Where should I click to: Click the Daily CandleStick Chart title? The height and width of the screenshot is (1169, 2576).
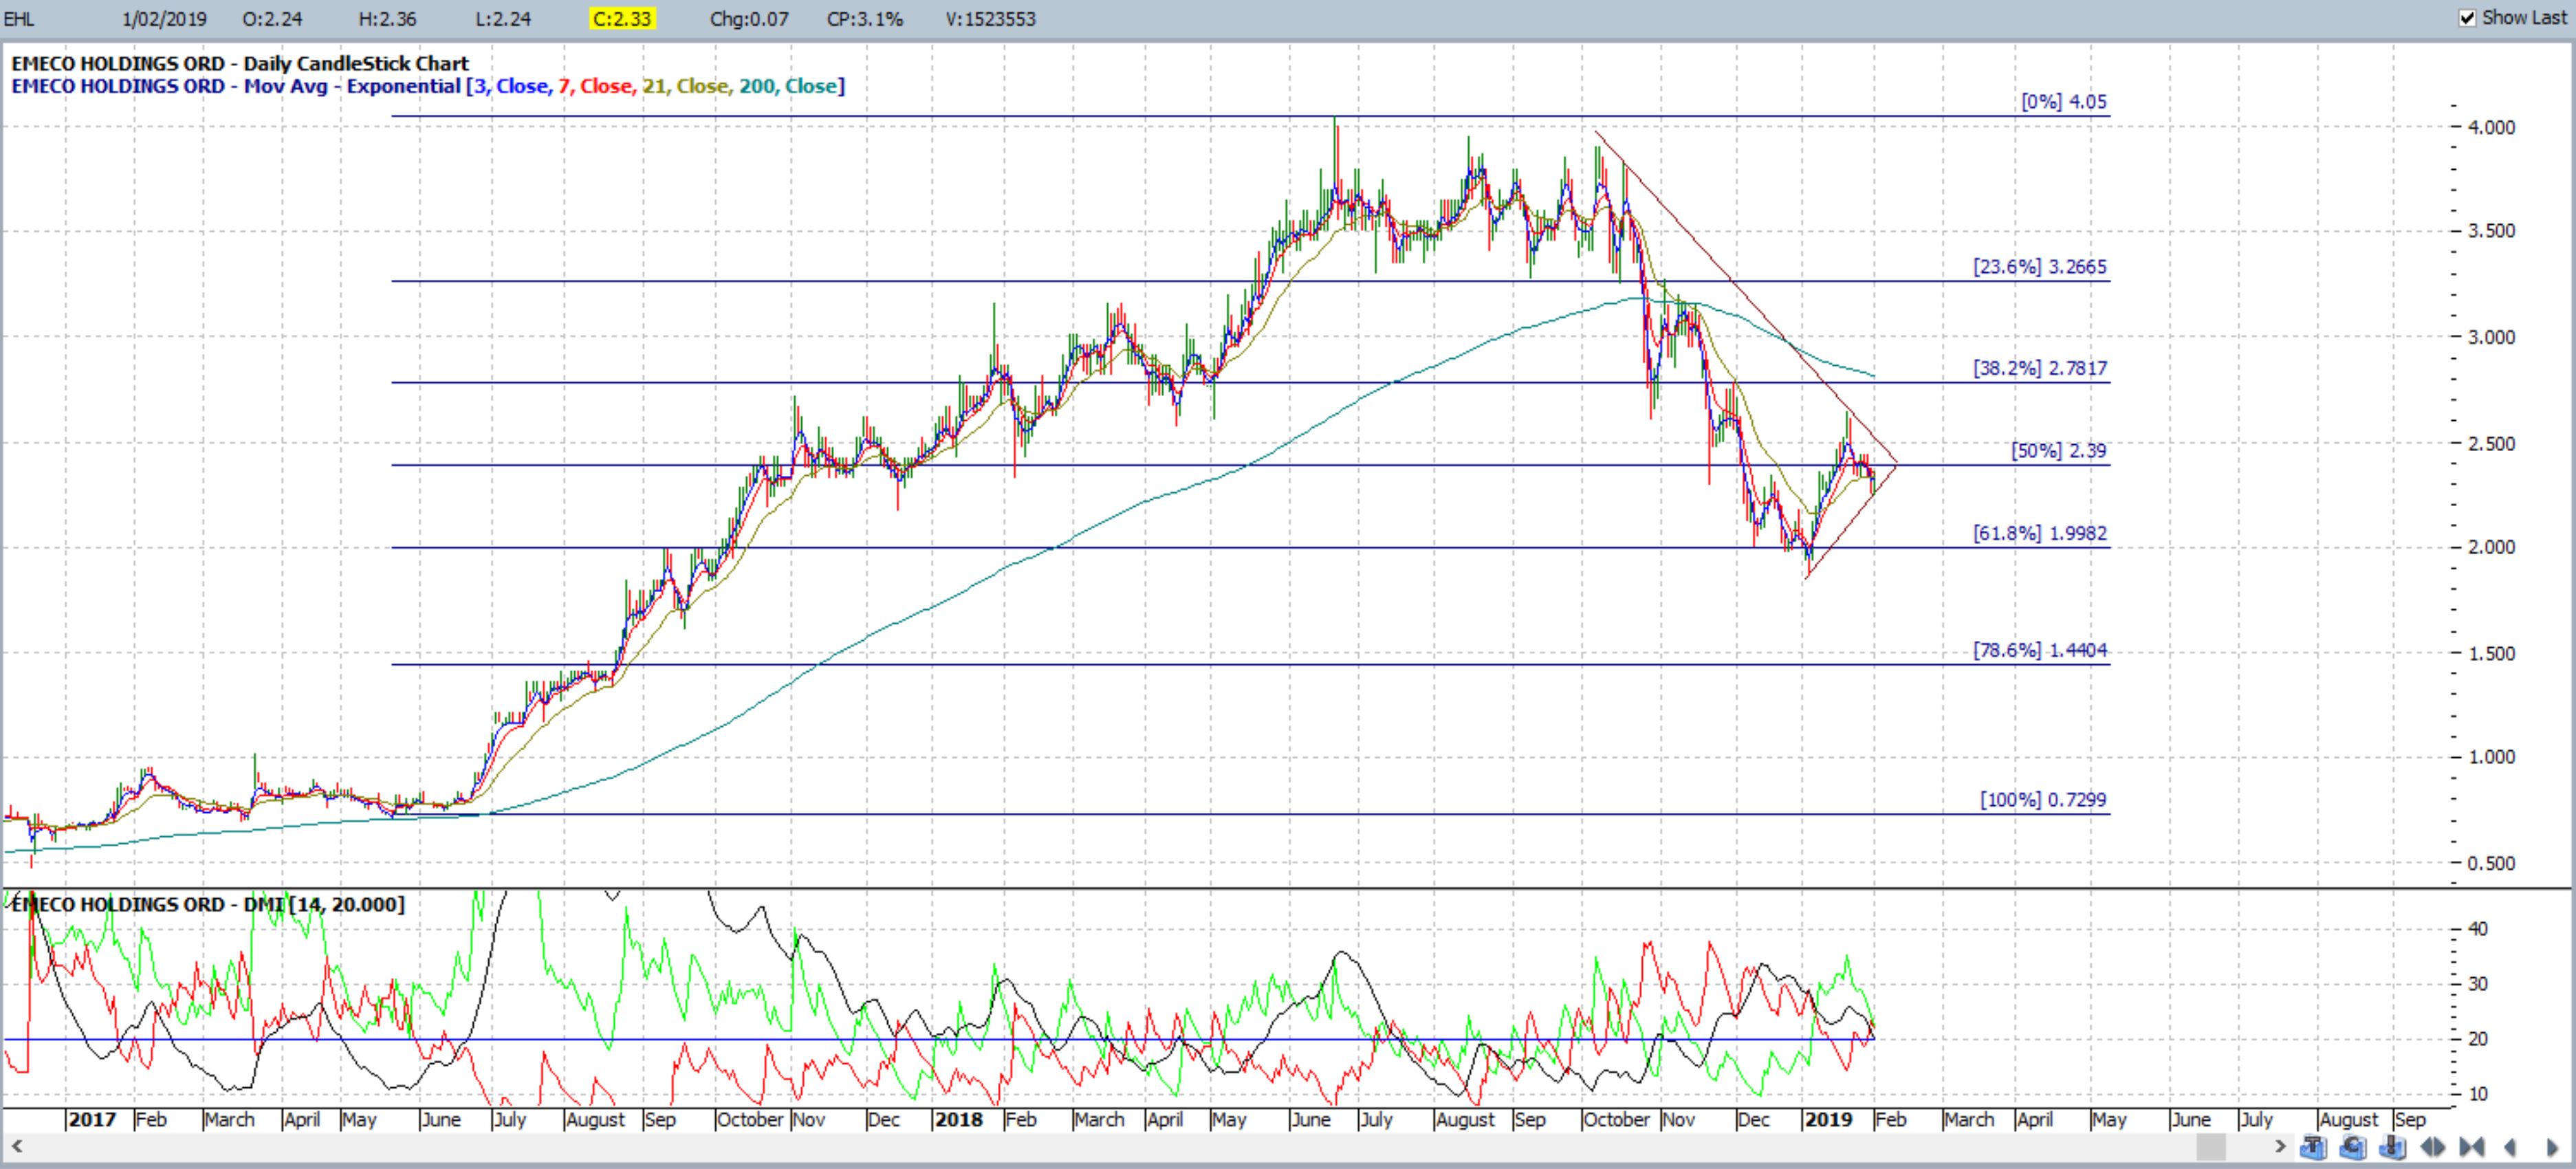pos(240,64)
